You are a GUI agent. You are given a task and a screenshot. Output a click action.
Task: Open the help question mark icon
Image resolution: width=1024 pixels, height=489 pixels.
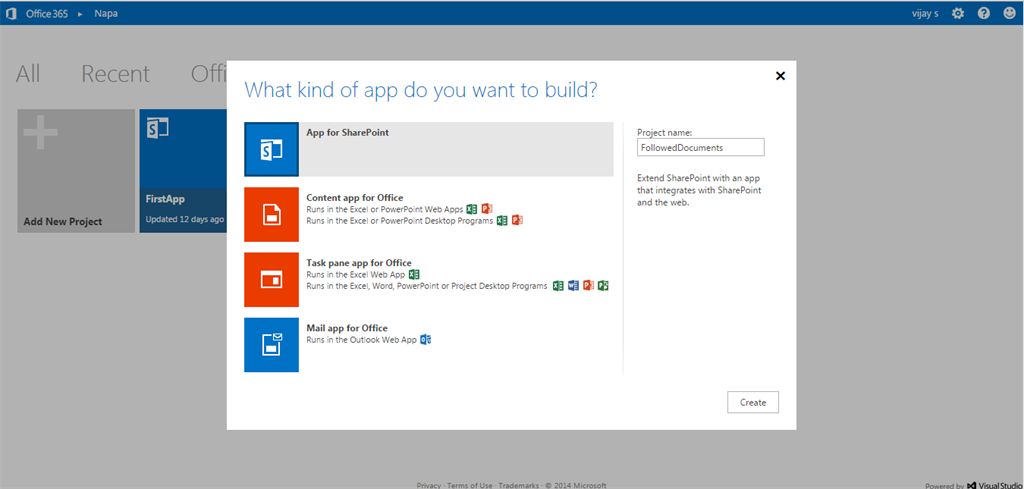tap(984, 13)
